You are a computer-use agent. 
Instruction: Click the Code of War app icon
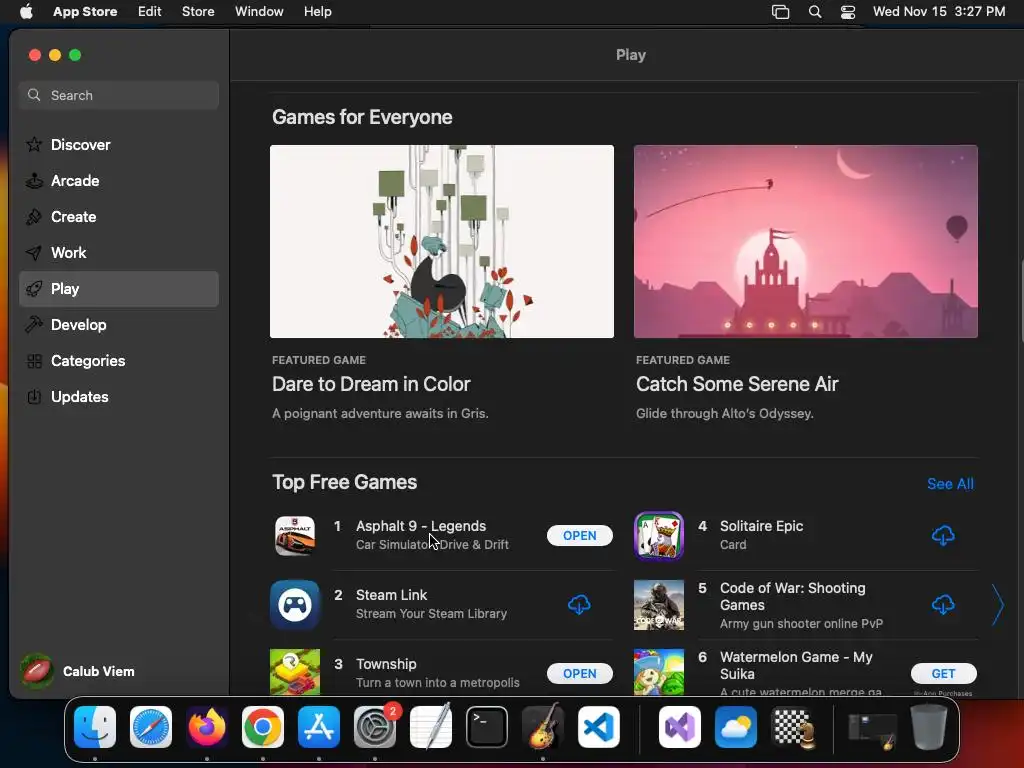pos(659,605)
